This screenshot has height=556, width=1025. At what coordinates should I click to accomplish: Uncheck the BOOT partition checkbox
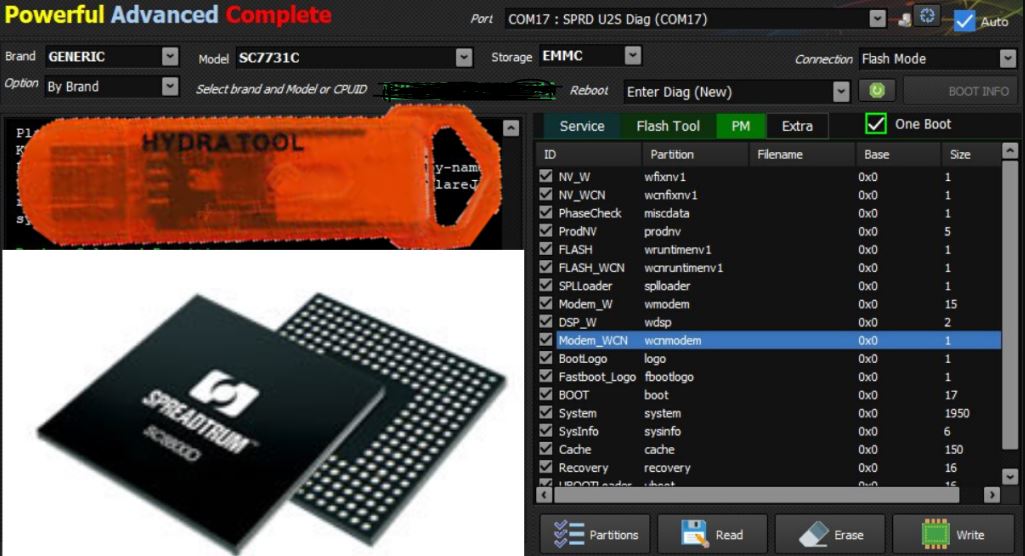coord(546,395)
